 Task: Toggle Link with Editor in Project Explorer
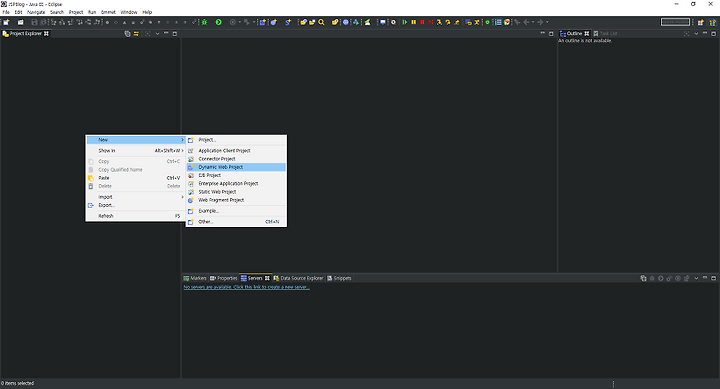coord(136,34)
